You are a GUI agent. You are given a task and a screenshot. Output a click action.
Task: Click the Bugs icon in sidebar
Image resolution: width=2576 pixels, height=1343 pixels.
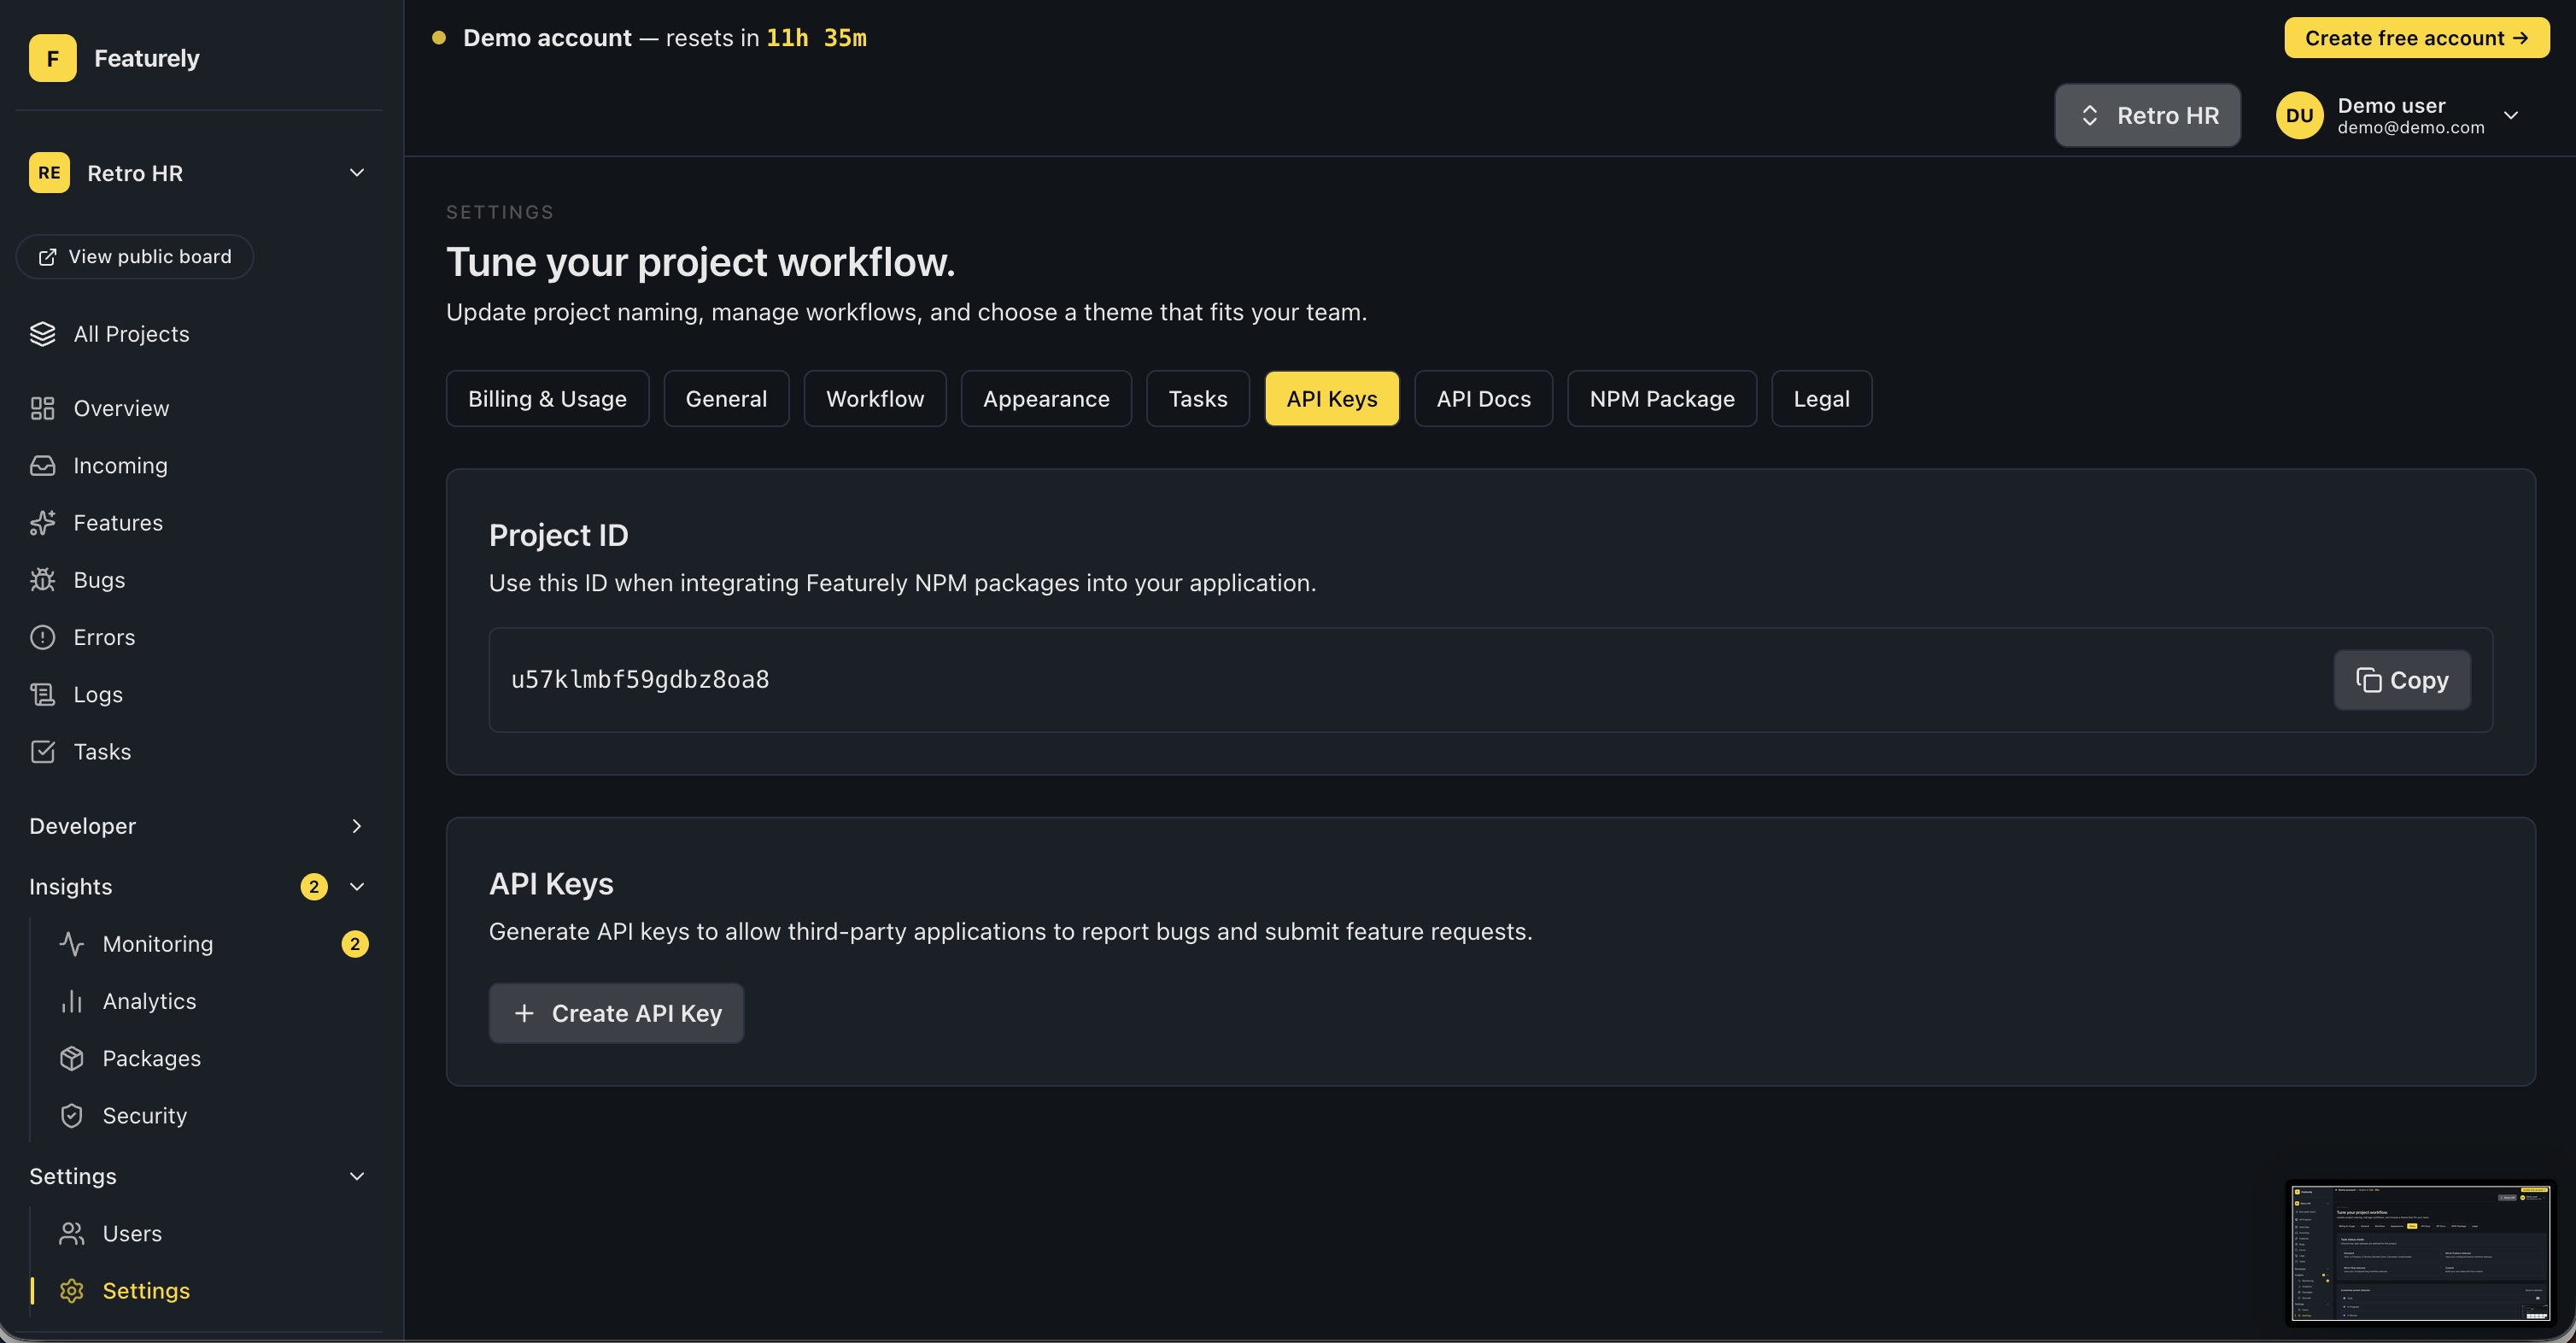42,580
